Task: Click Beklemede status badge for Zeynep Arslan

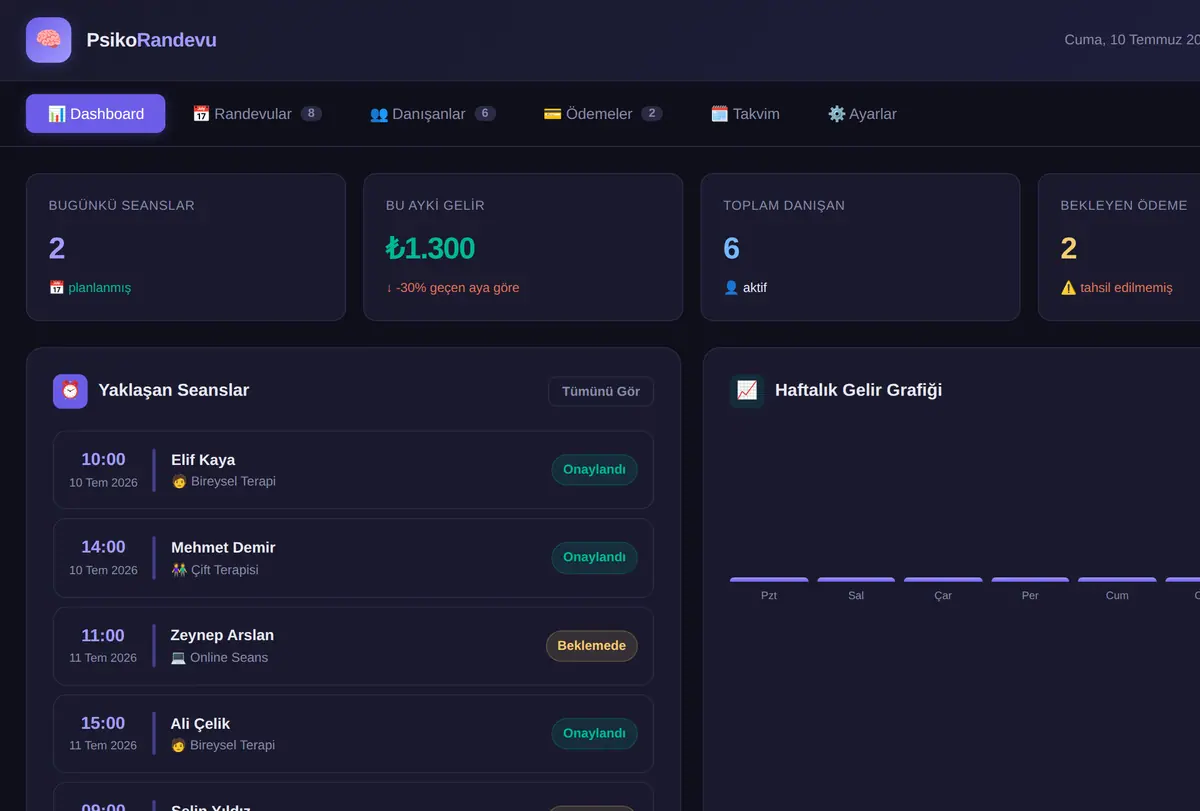Action: point(592,646)
